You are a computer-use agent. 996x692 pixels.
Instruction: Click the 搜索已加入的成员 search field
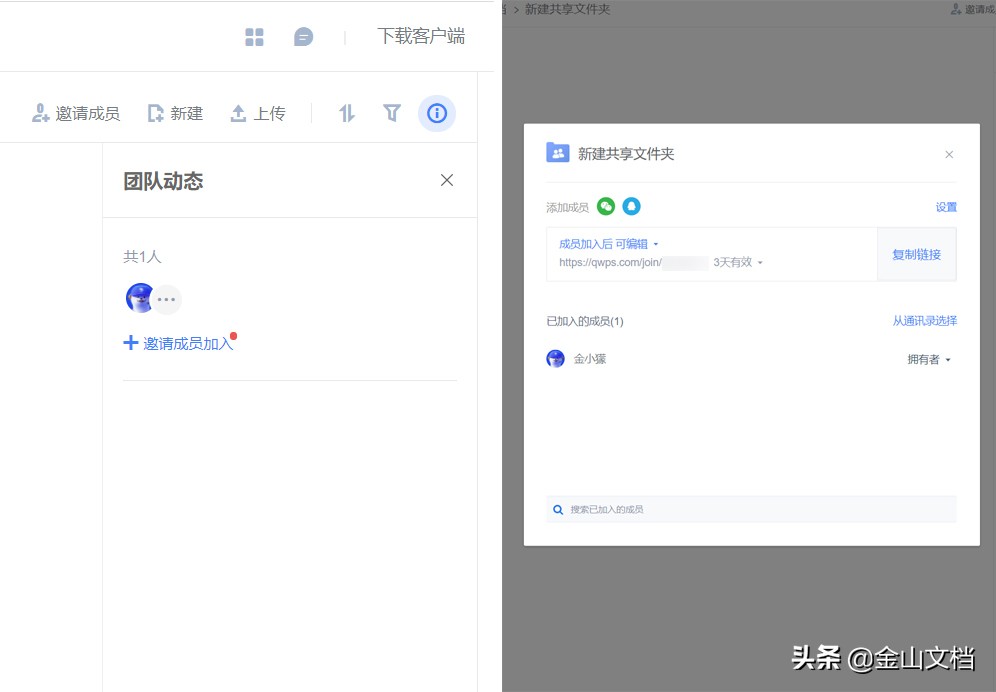(x=750, y=510)
